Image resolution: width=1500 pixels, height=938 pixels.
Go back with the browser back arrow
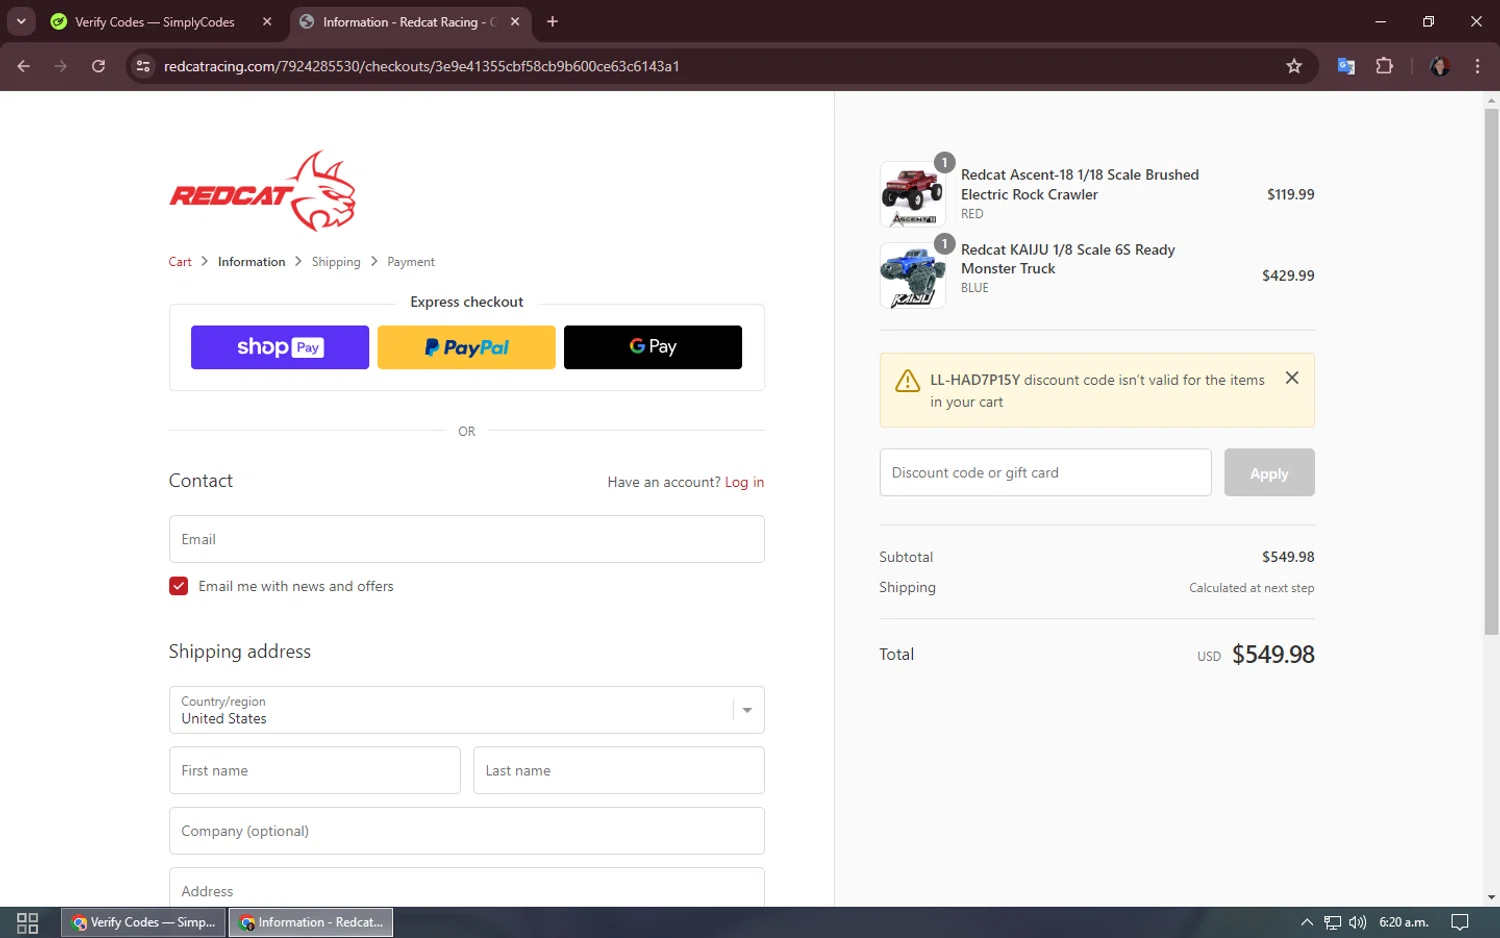(24, 66)
